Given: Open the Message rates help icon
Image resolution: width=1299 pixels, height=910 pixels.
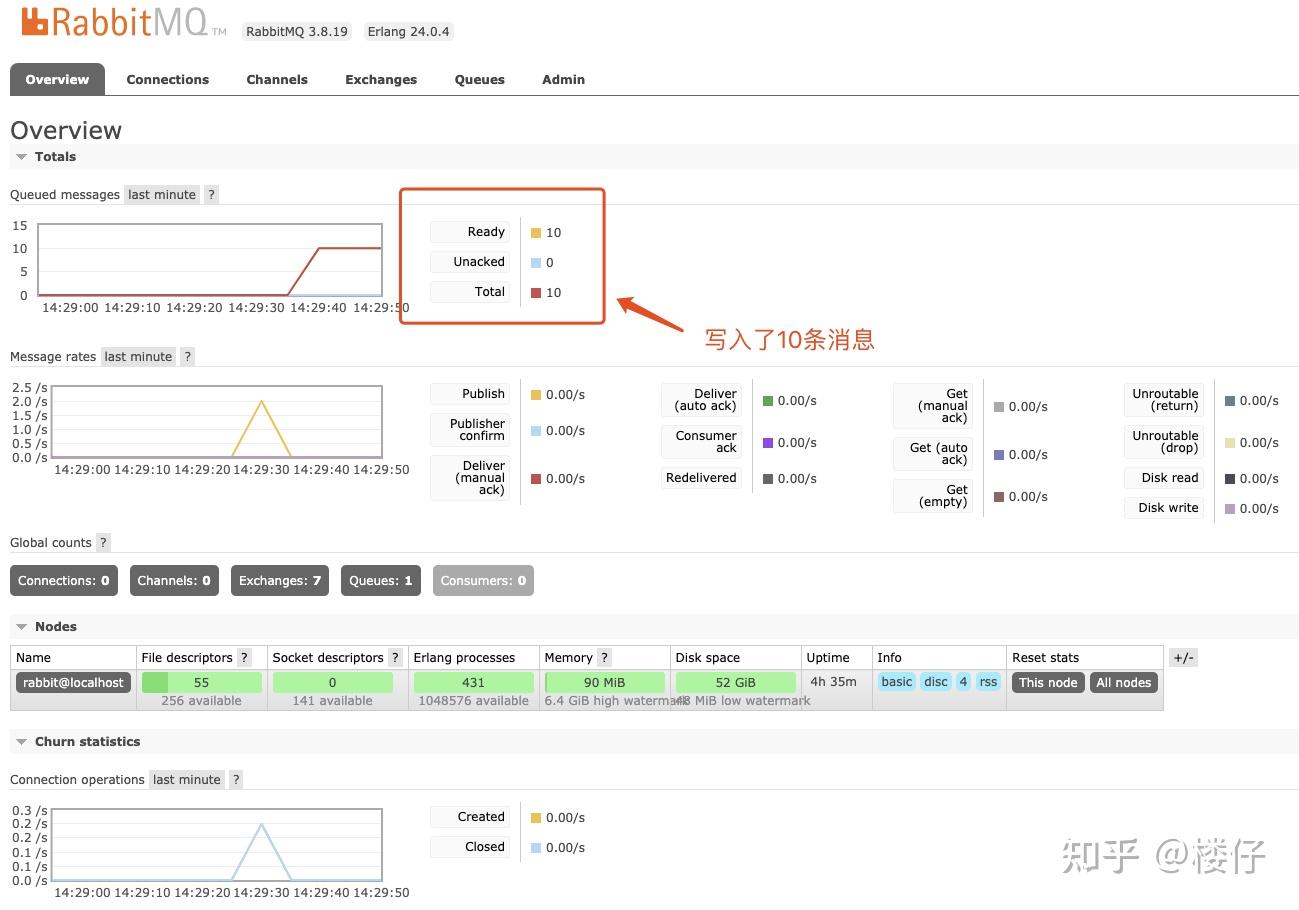Looking at the screenshot, I should pos(187,356).
